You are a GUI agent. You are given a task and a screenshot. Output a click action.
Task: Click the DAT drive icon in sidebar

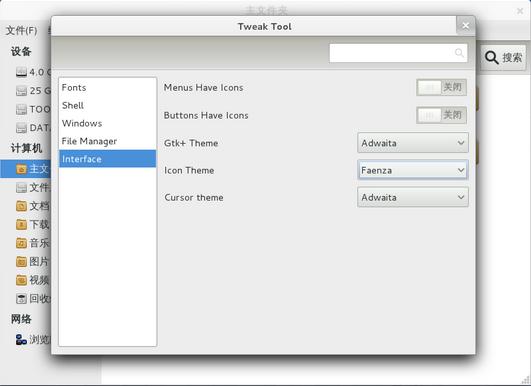click(x=21, y=128)
